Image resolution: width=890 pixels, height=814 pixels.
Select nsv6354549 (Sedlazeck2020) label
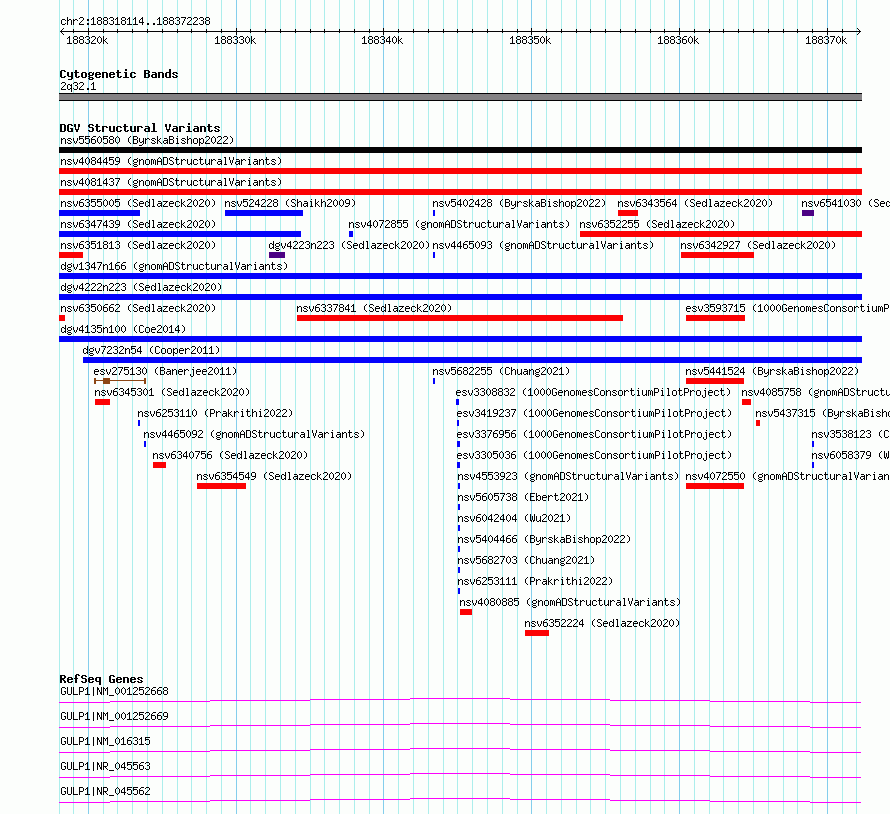tap(274, 476)
